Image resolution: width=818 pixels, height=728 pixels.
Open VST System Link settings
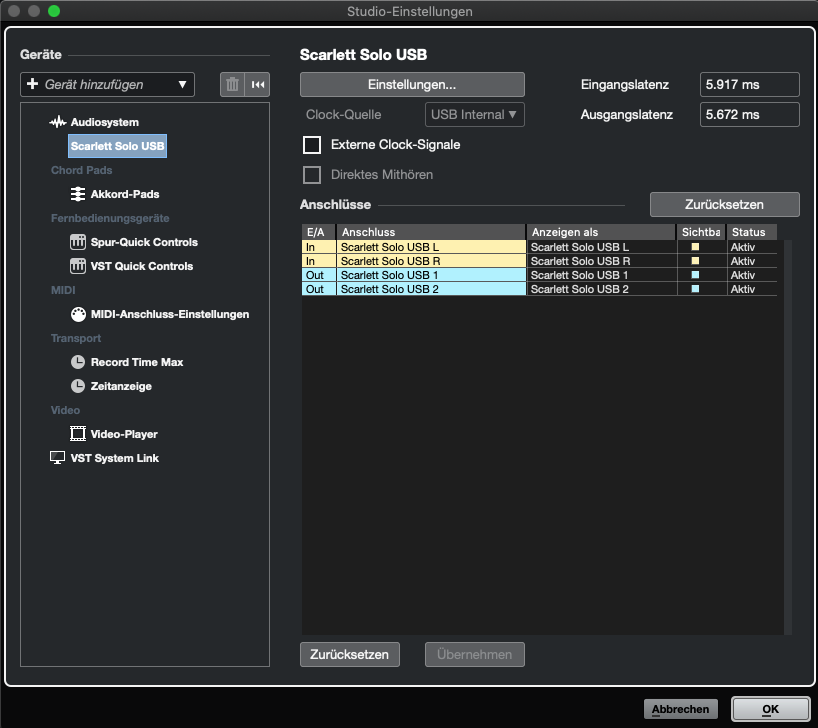[115, 458]
